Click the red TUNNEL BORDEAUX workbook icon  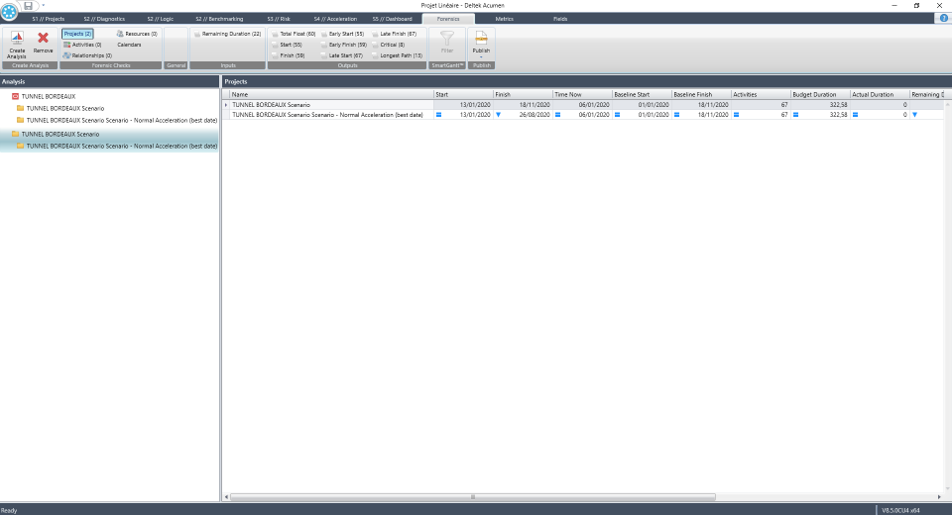(x=15, y=96)
